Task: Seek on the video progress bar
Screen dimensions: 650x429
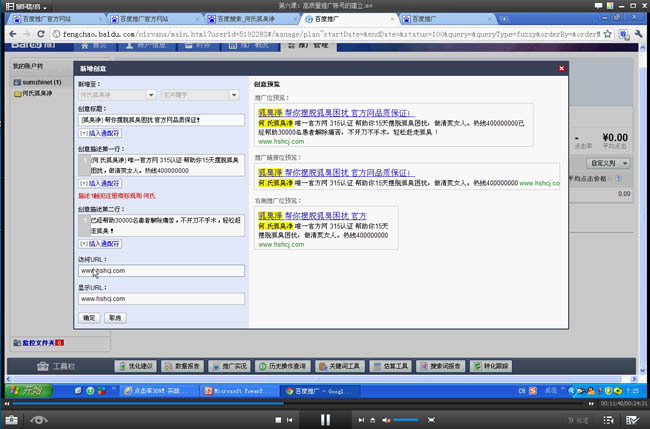Action: [298, 403]
